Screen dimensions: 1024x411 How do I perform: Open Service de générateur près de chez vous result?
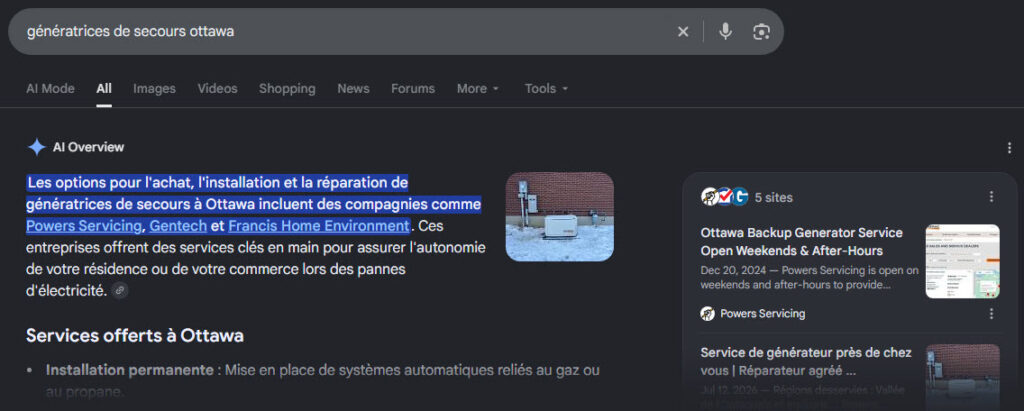[806, 362]
